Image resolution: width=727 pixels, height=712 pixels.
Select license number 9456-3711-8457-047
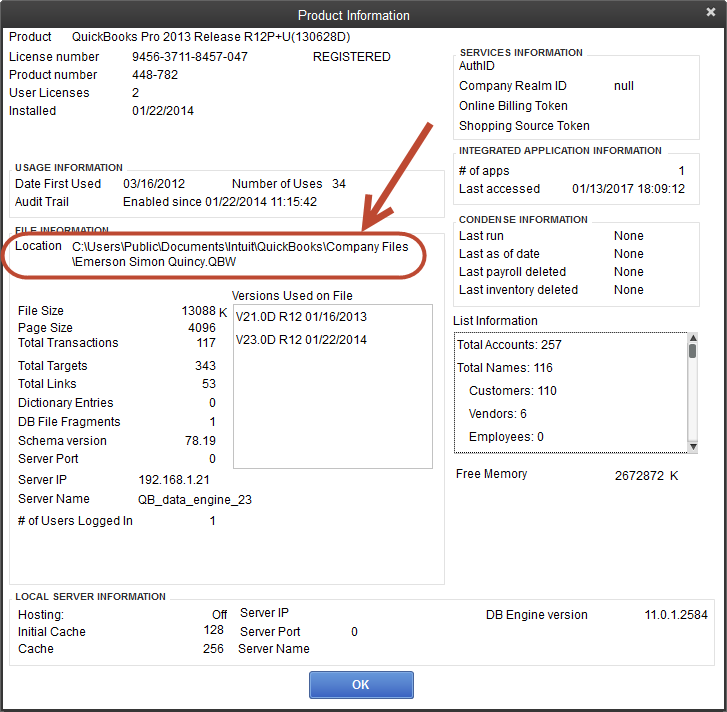click(x=190, y=57)
